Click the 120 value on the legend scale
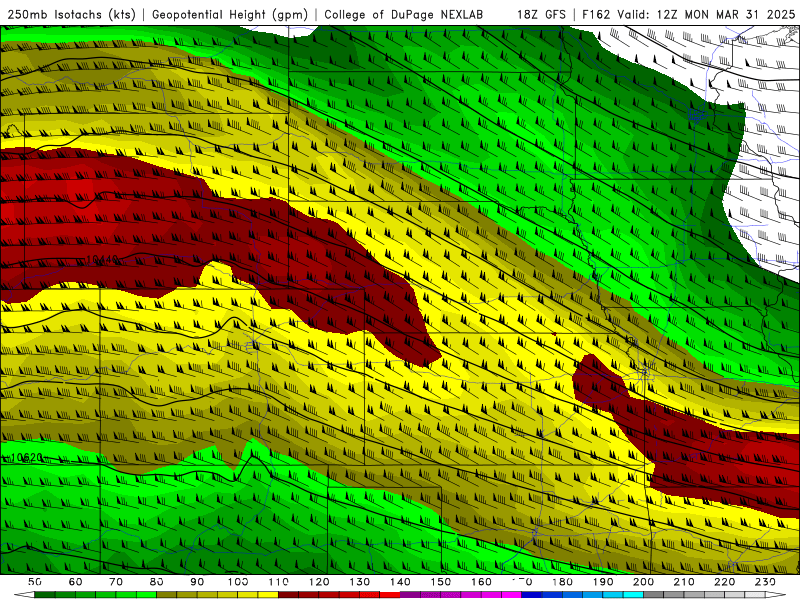The height and width of the screenshot is (600, 800). tap(319, 582)
